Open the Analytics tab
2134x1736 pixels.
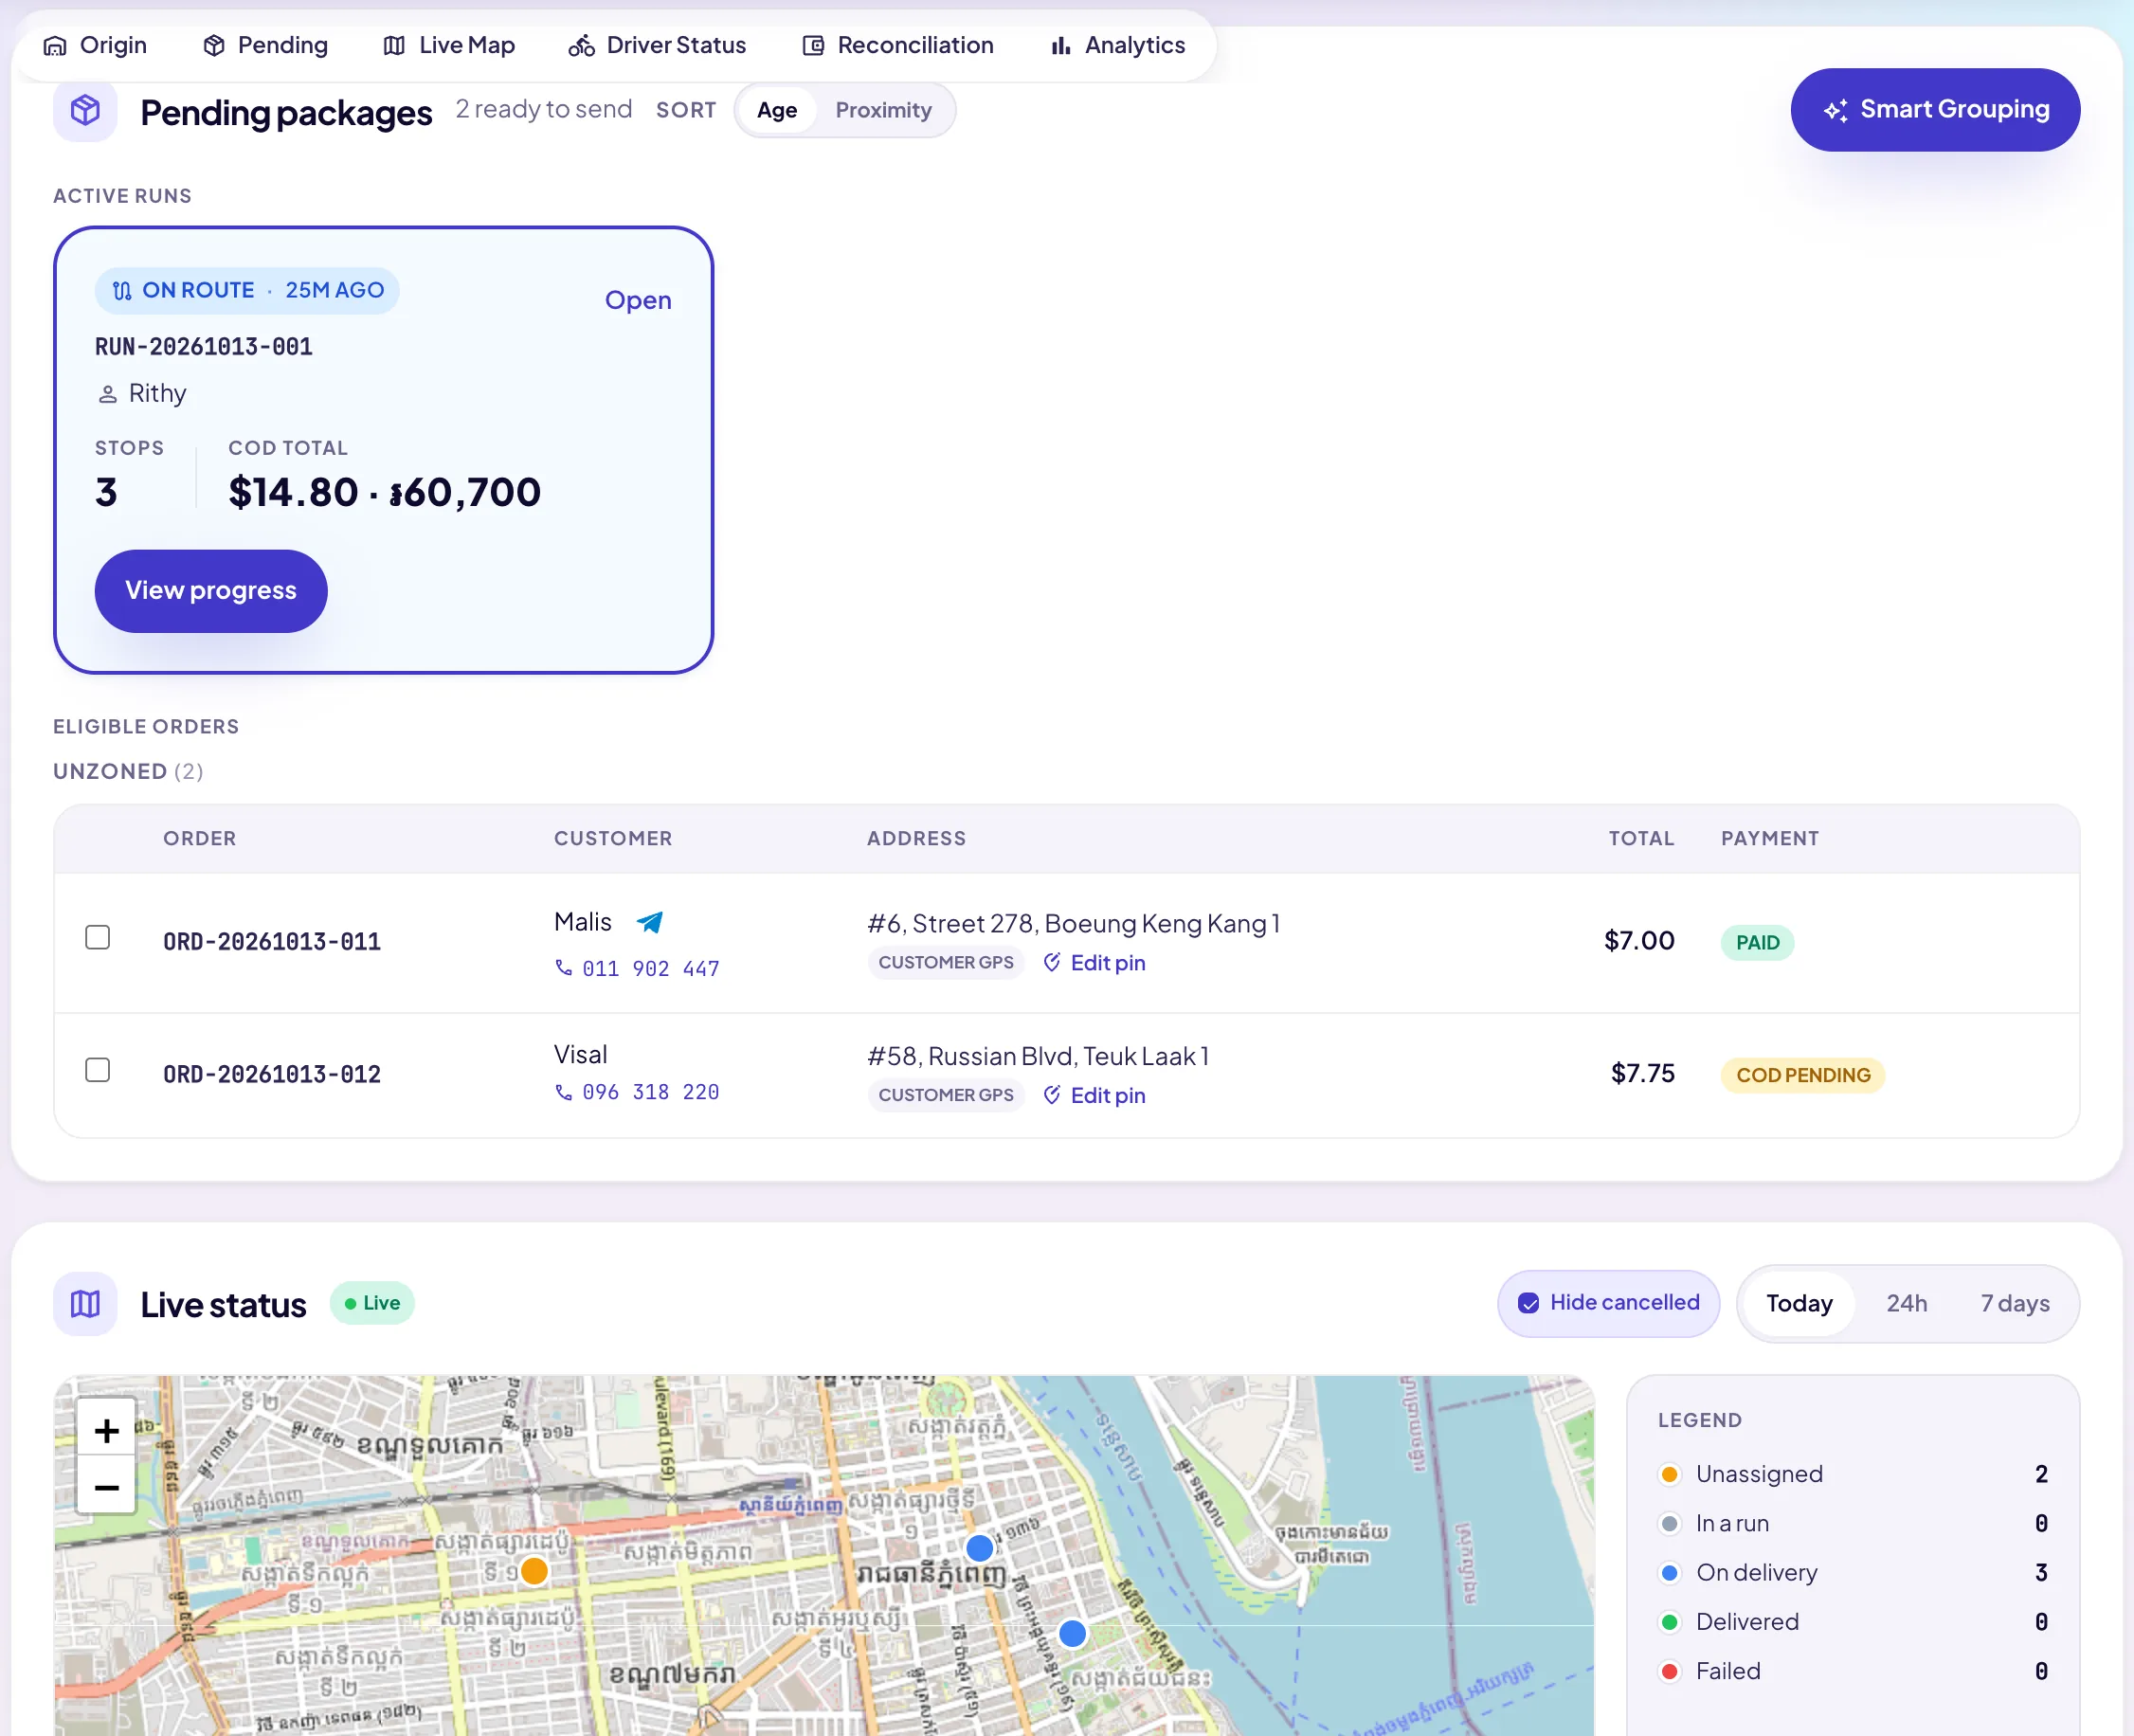[1117, 45]
